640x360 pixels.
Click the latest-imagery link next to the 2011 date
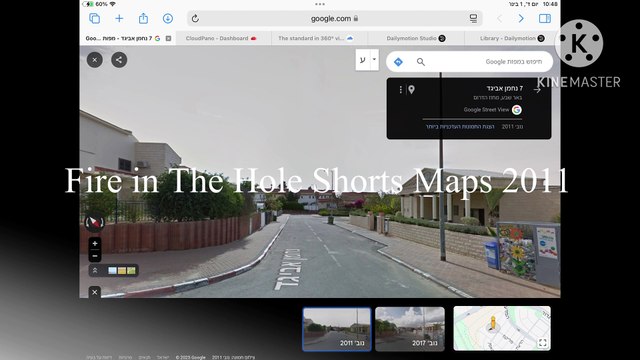click(x=460, y=127)
